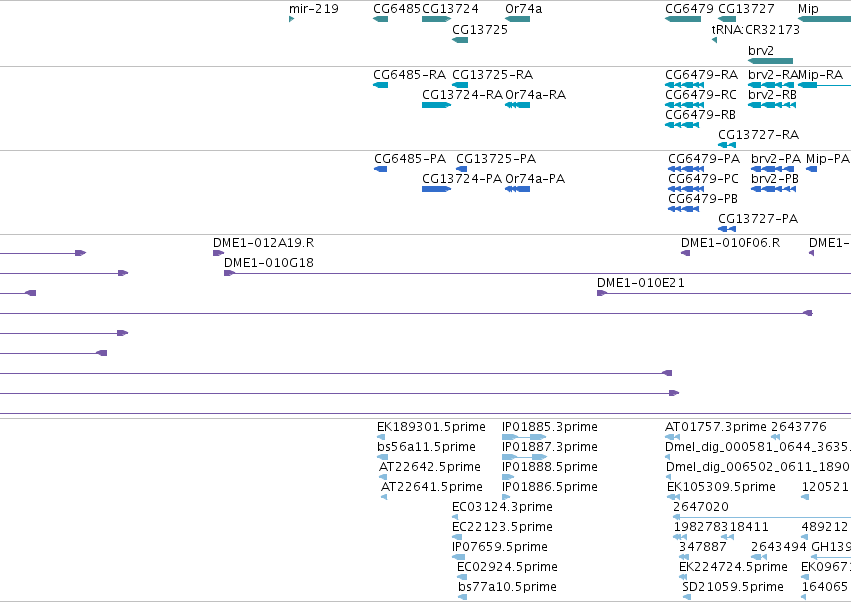Select the DME1-012A19.R clone arrow
This screenshot has height=602, width=851.
click(218, 253)
